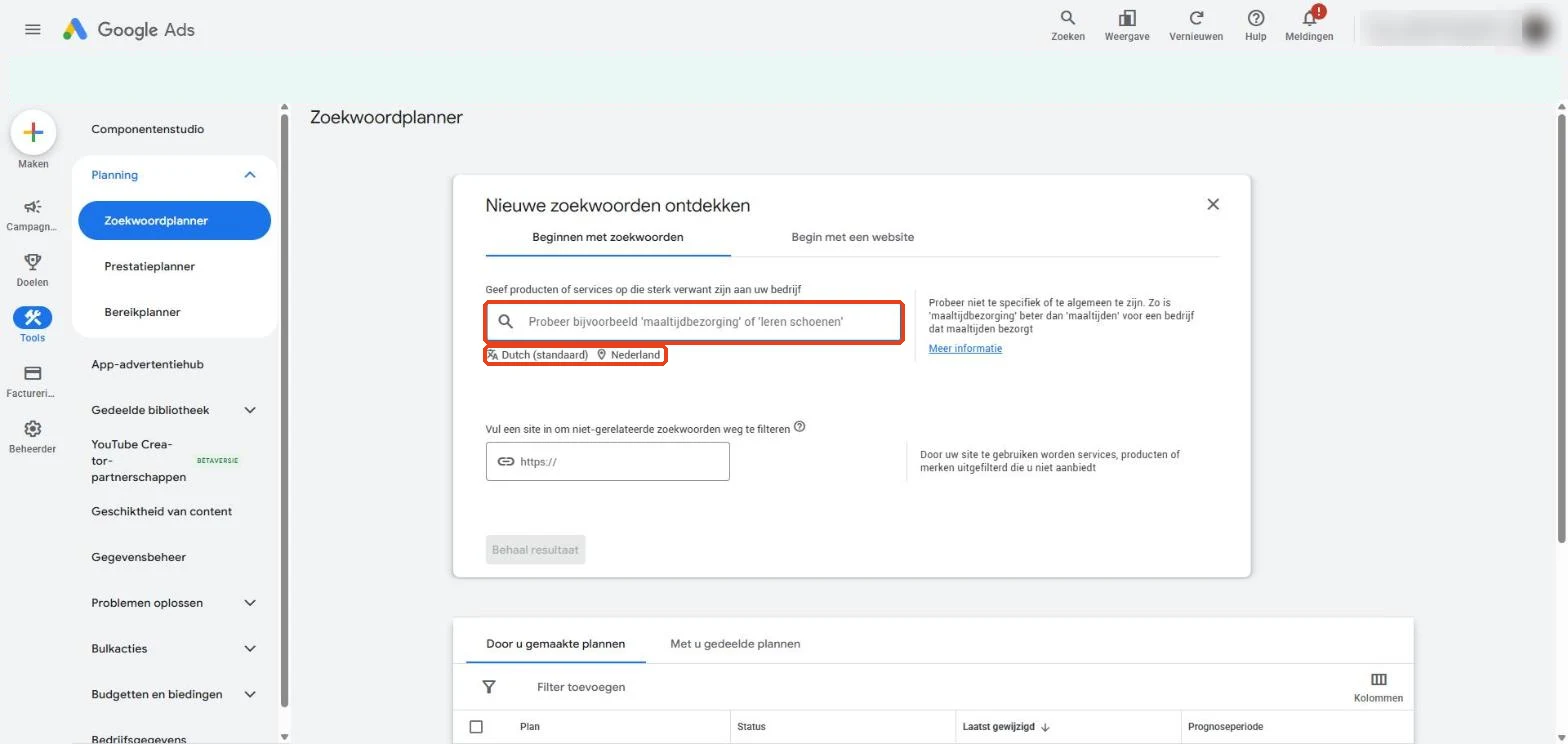Viewport: 1568px width, 744px height.
Task: Open Gegevensbeheer in the sidebar
Action: (x=139, y=557)
